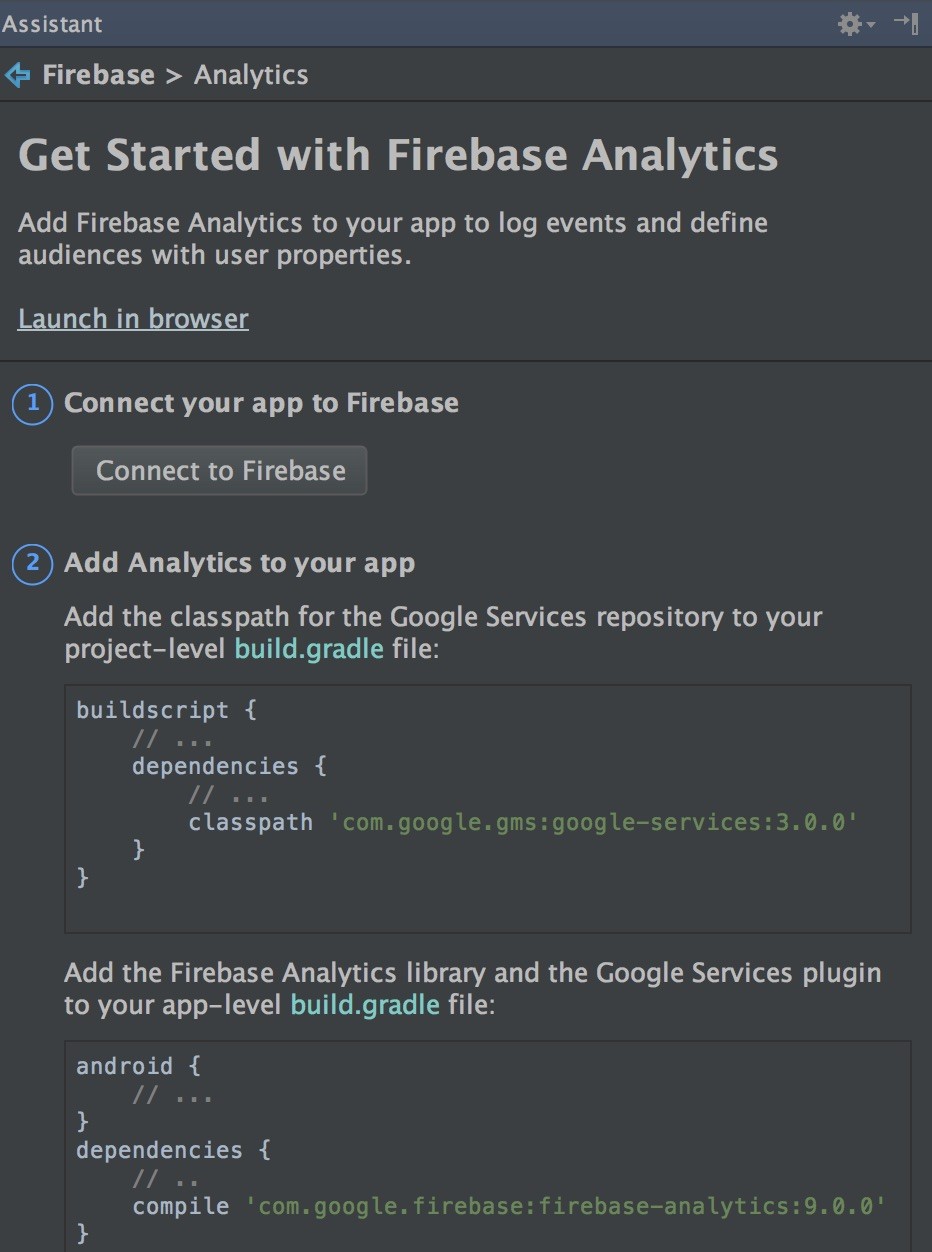Open the Assistant panel settings gear
Image resolution: width=932 pixels, height=1252 pixels.
click(x=850, y=24)
